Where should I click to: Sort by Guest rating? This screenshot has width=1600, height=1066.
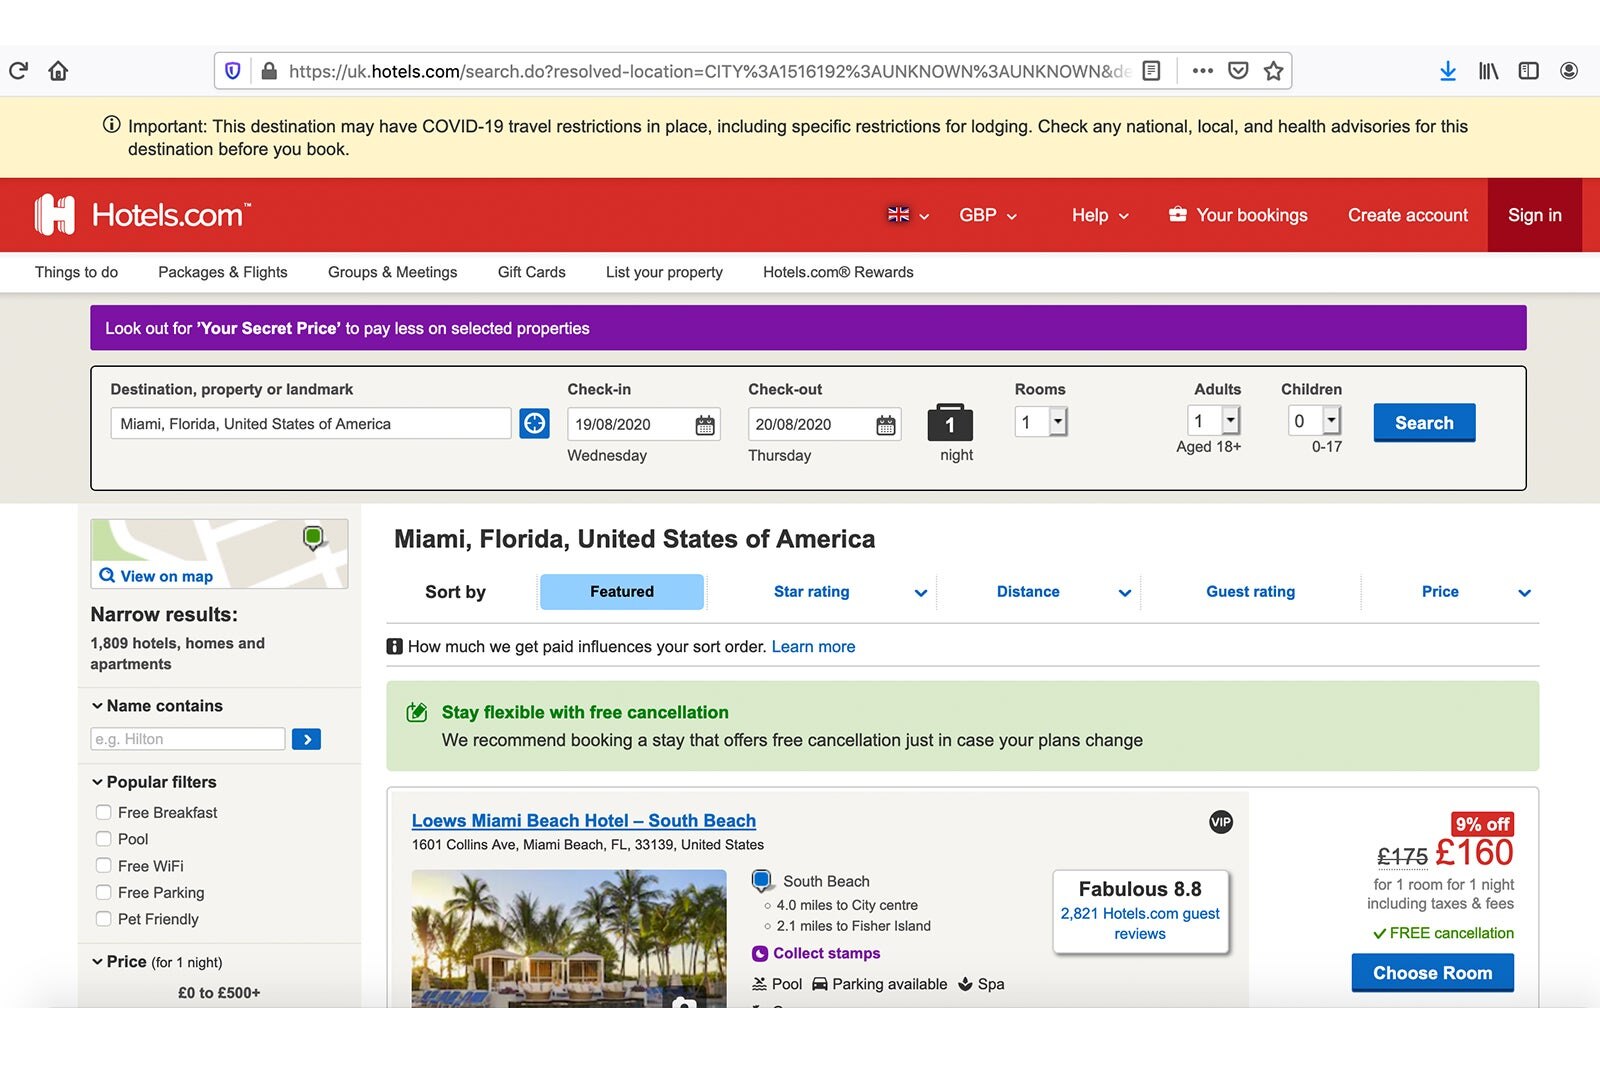tap(1250, 592)
